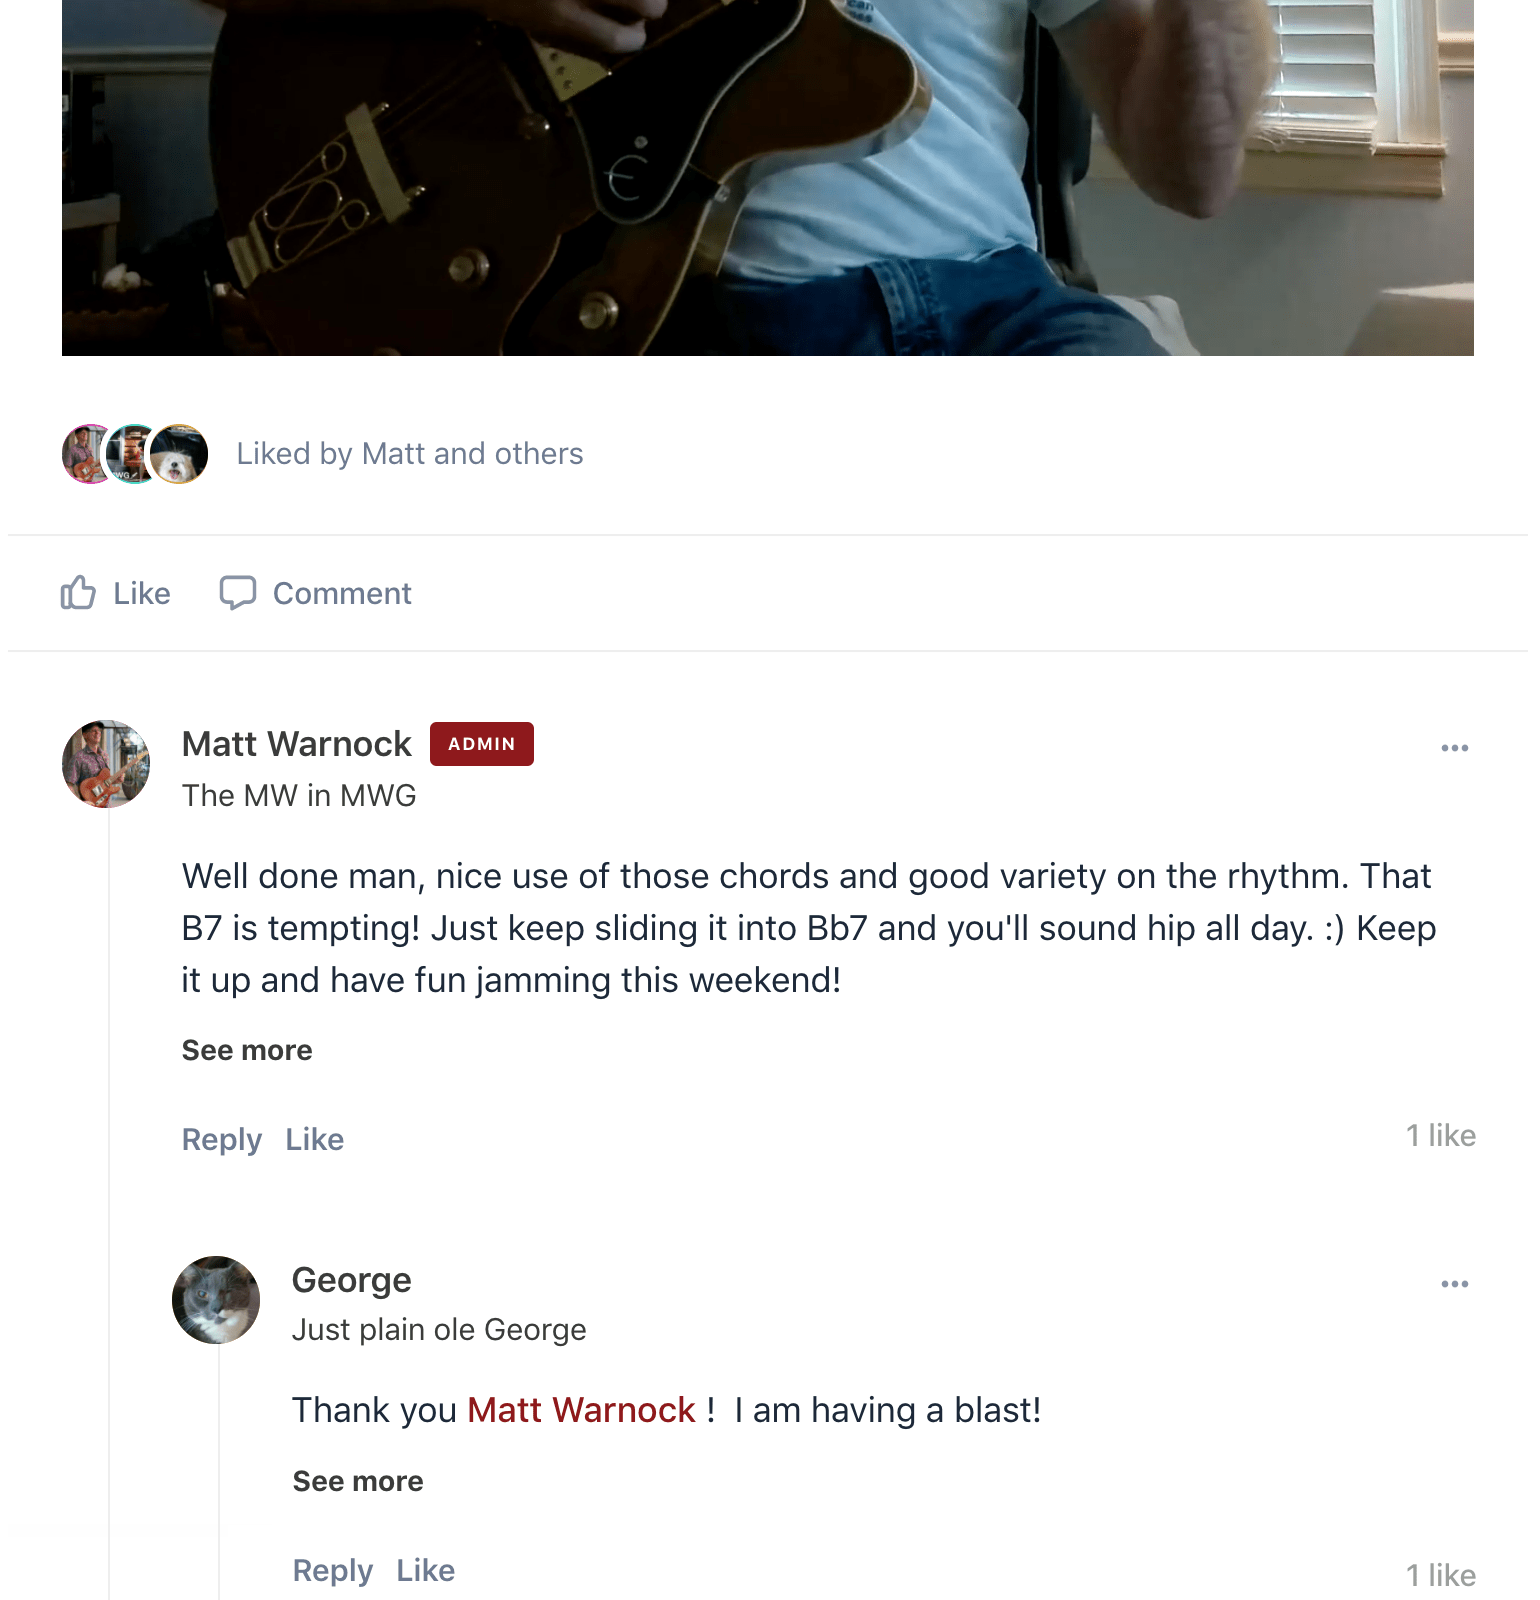
Task: Open the Matt Warnock mention link
Action: pyautogui.click(x=581, y=1410)
